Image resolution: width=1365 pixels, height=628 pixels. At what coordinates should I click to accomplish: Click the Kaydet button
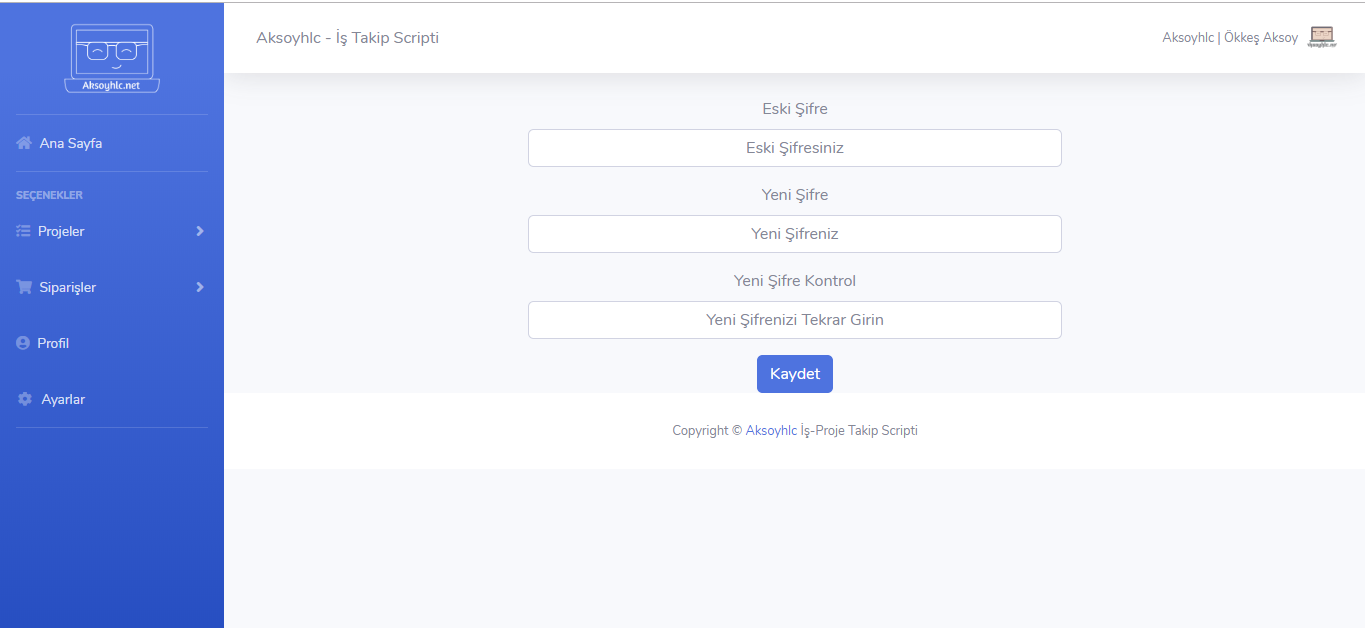point(795,374)
